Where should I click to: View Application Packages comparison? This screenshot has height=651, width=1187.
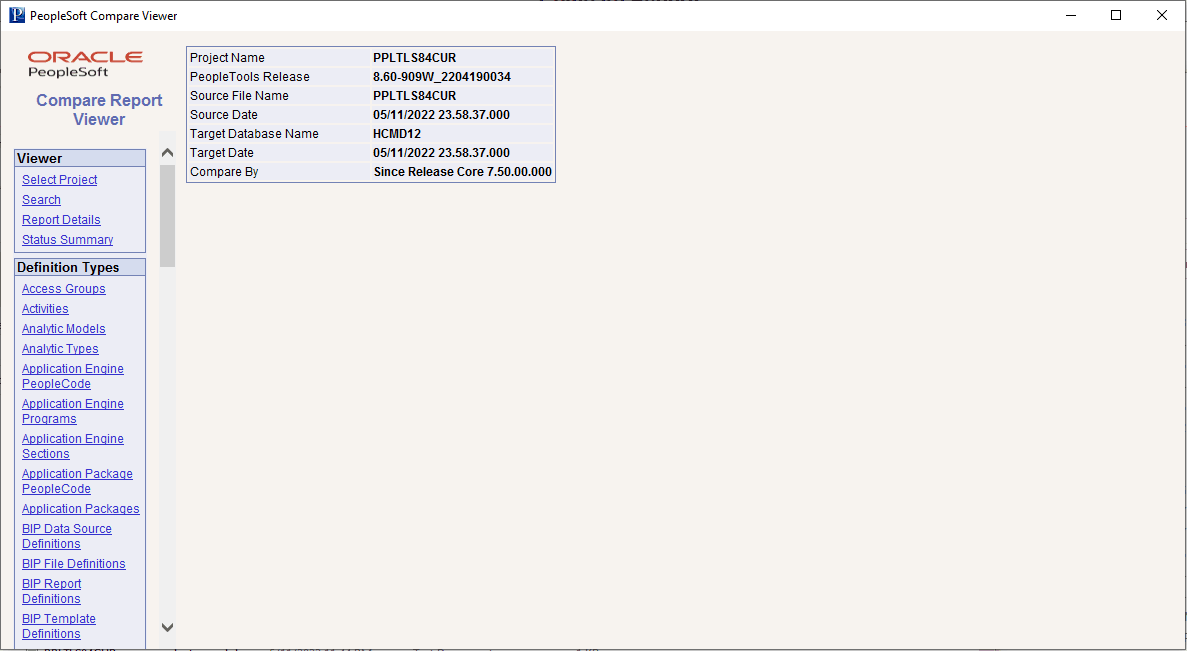click(80, 508)
